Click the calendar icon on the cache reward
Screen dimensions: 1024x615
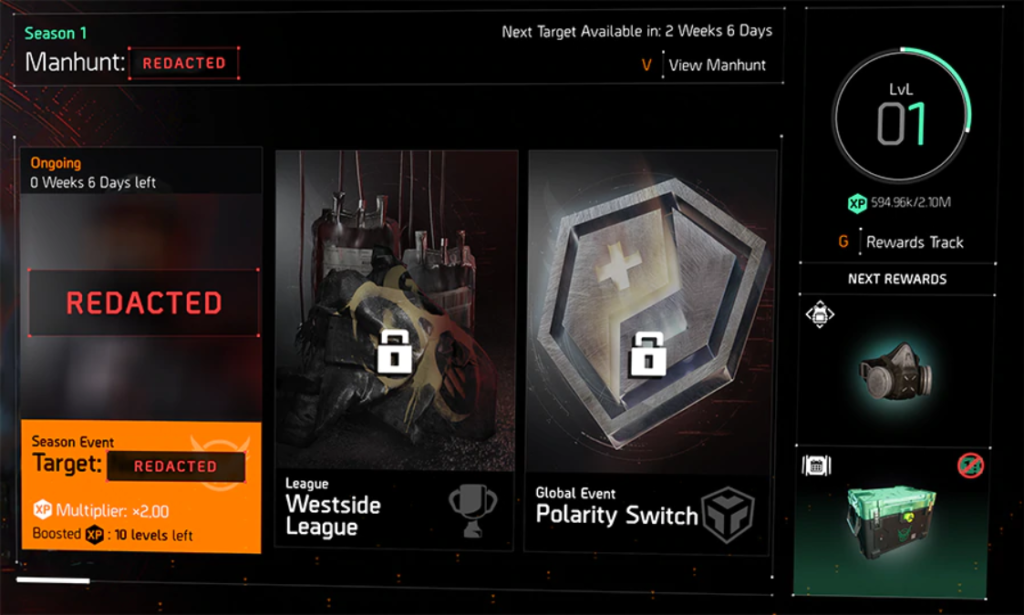coord(816,466)
